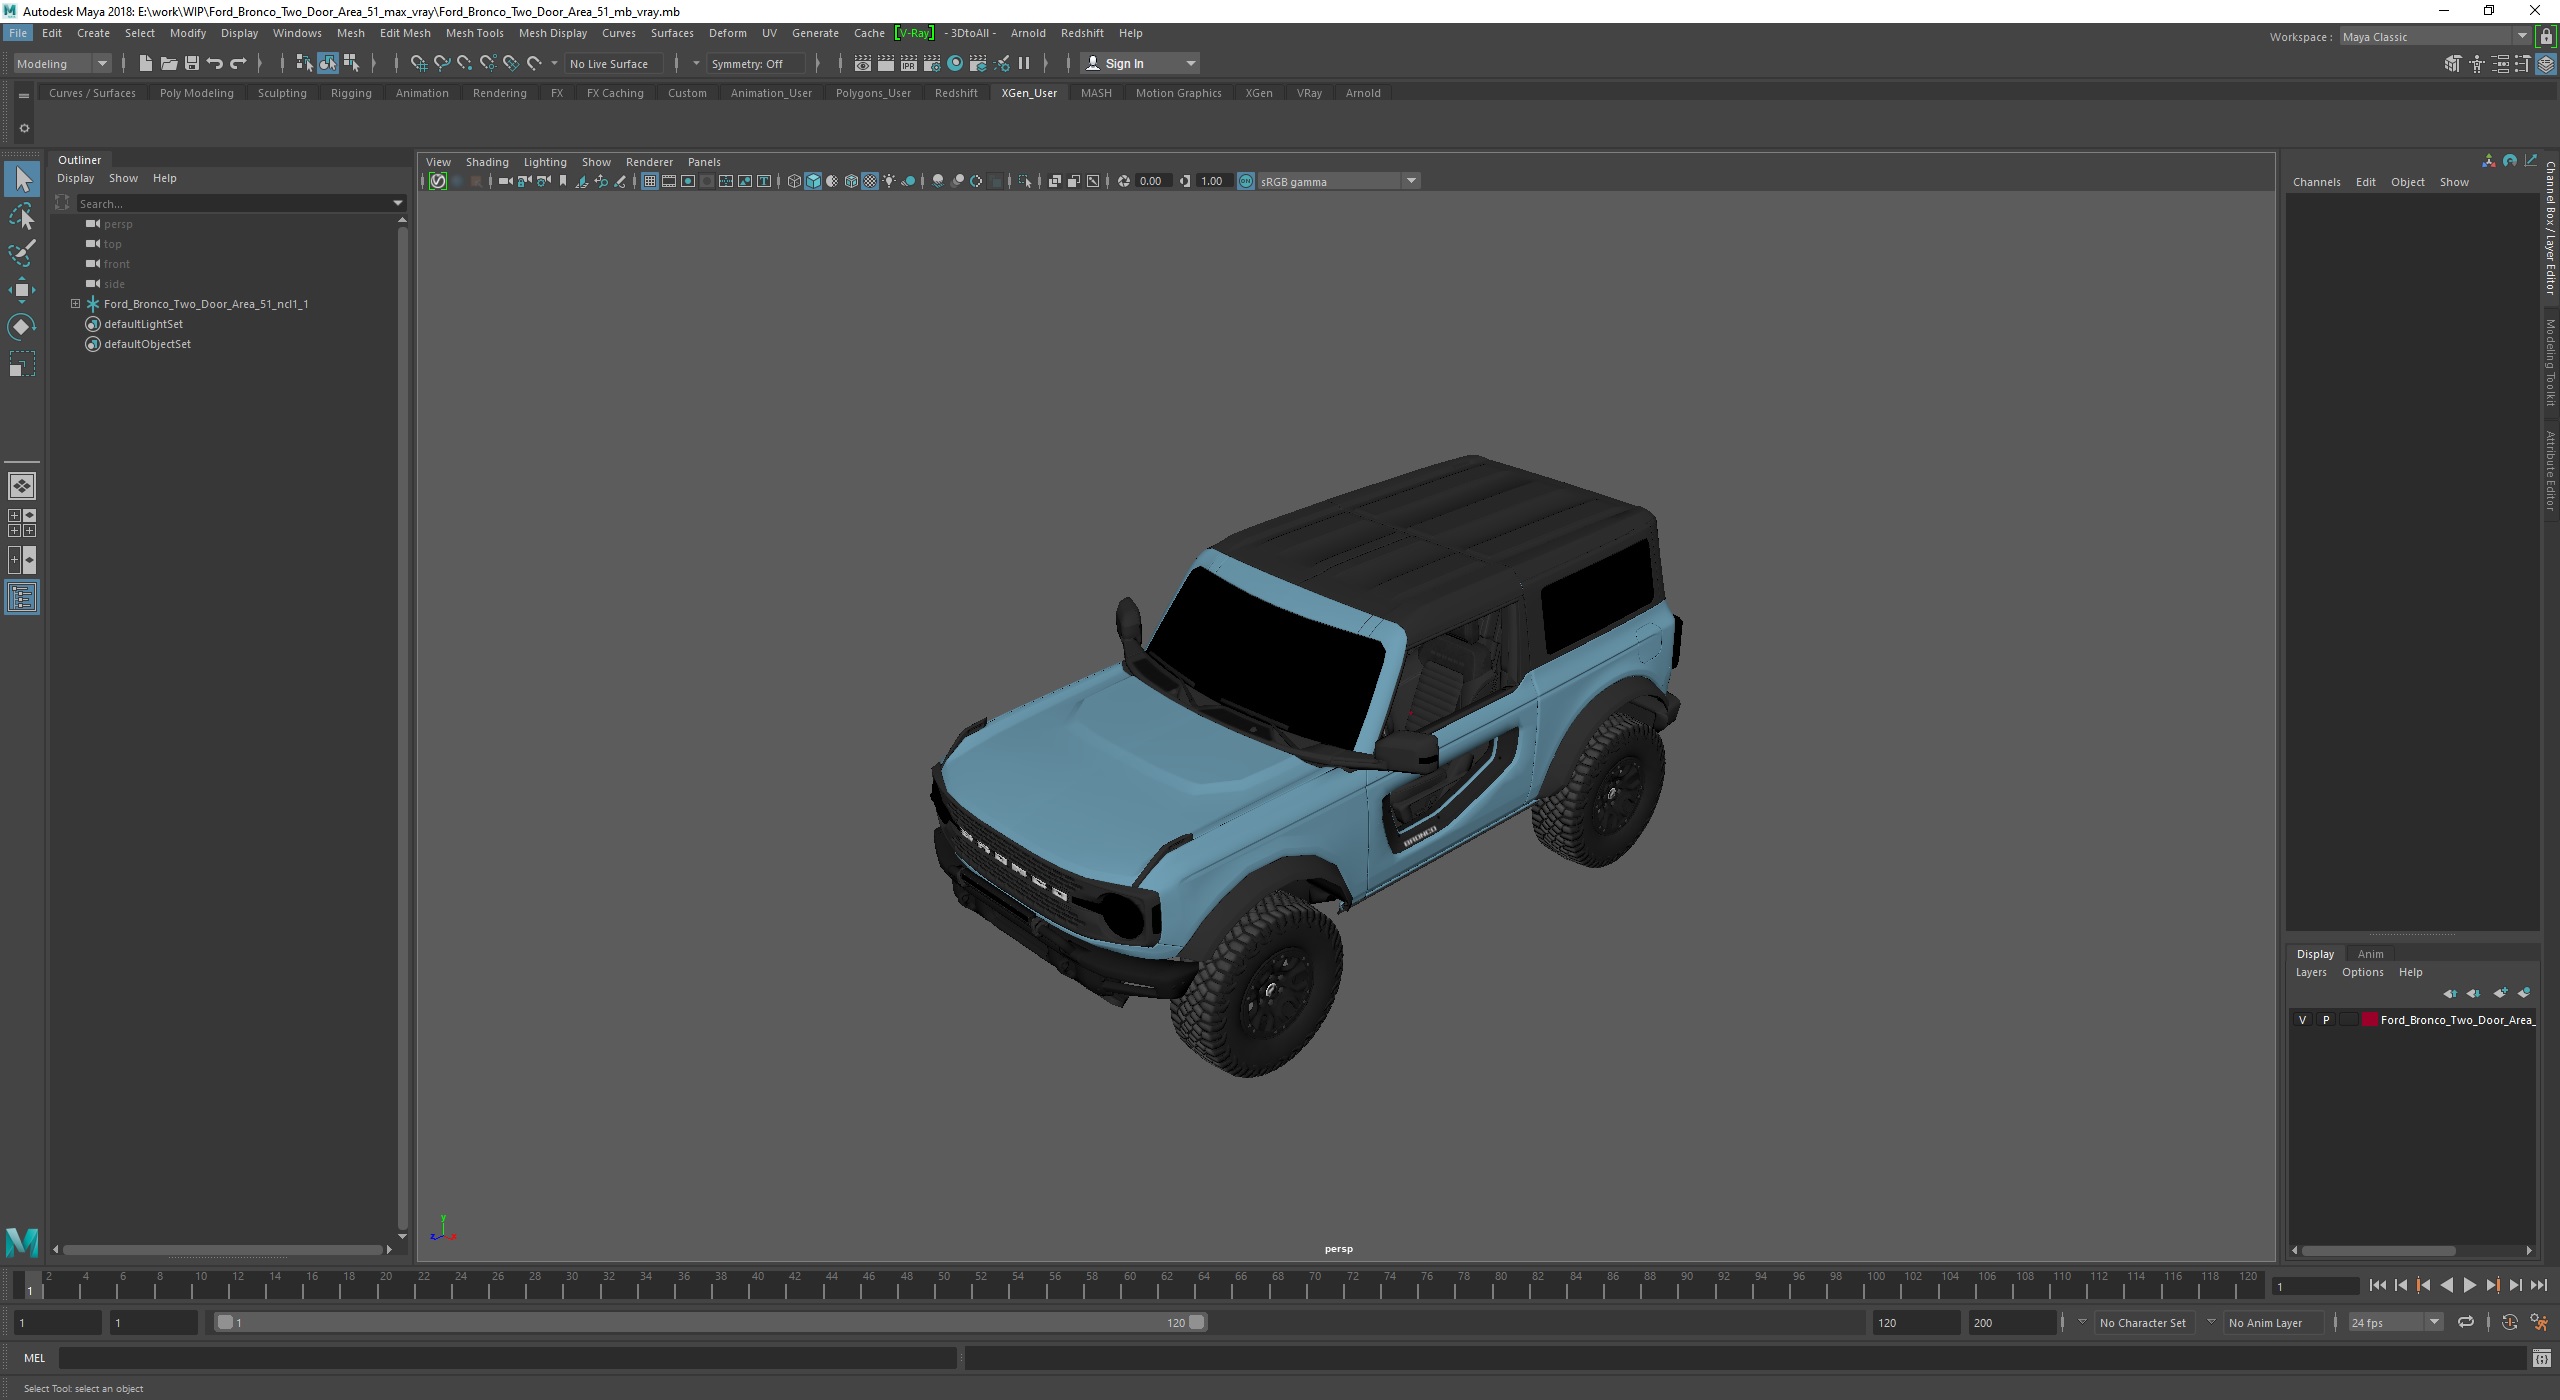Render the current frame icon
Viewport: 2560px width, 1400px height.
[885, 64]
